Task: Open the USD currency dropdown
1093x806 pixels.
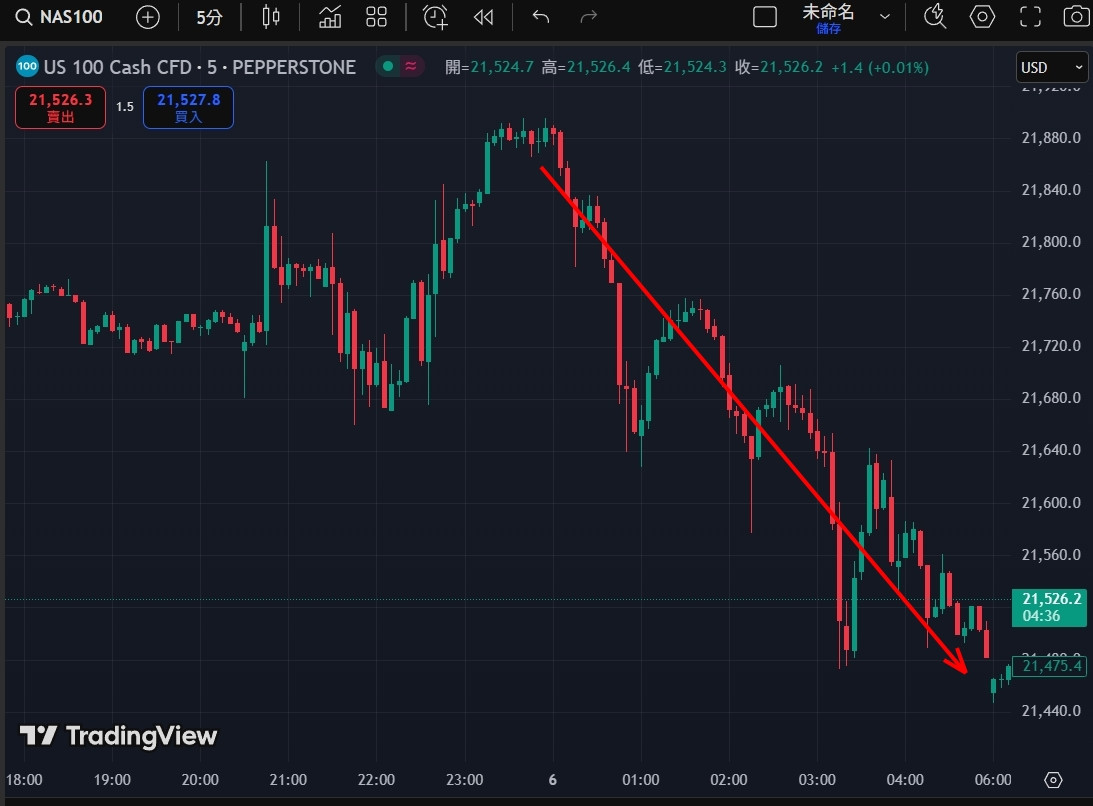Action: point(1052,68)
